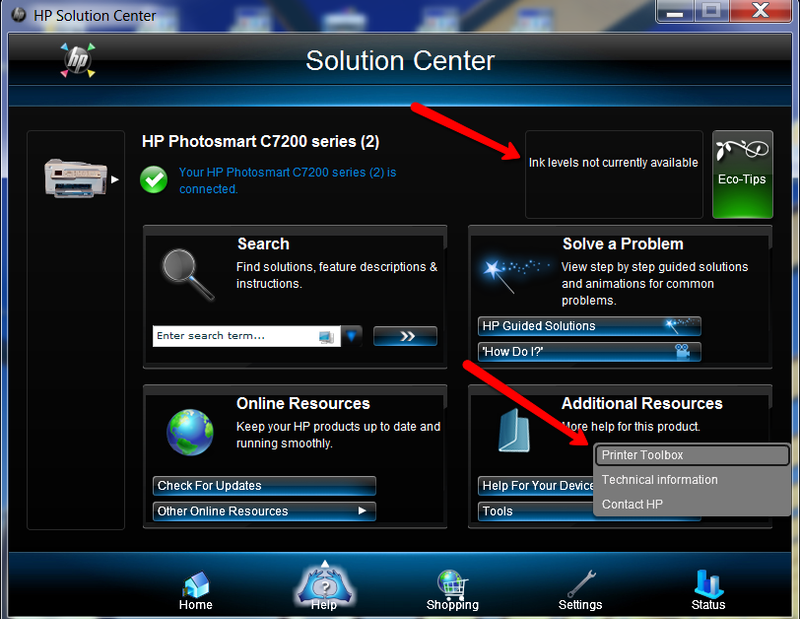Viewport: 800px width, 619px height.
Task: Click the magnifying glass Search icon
Action: coord(188,274)
